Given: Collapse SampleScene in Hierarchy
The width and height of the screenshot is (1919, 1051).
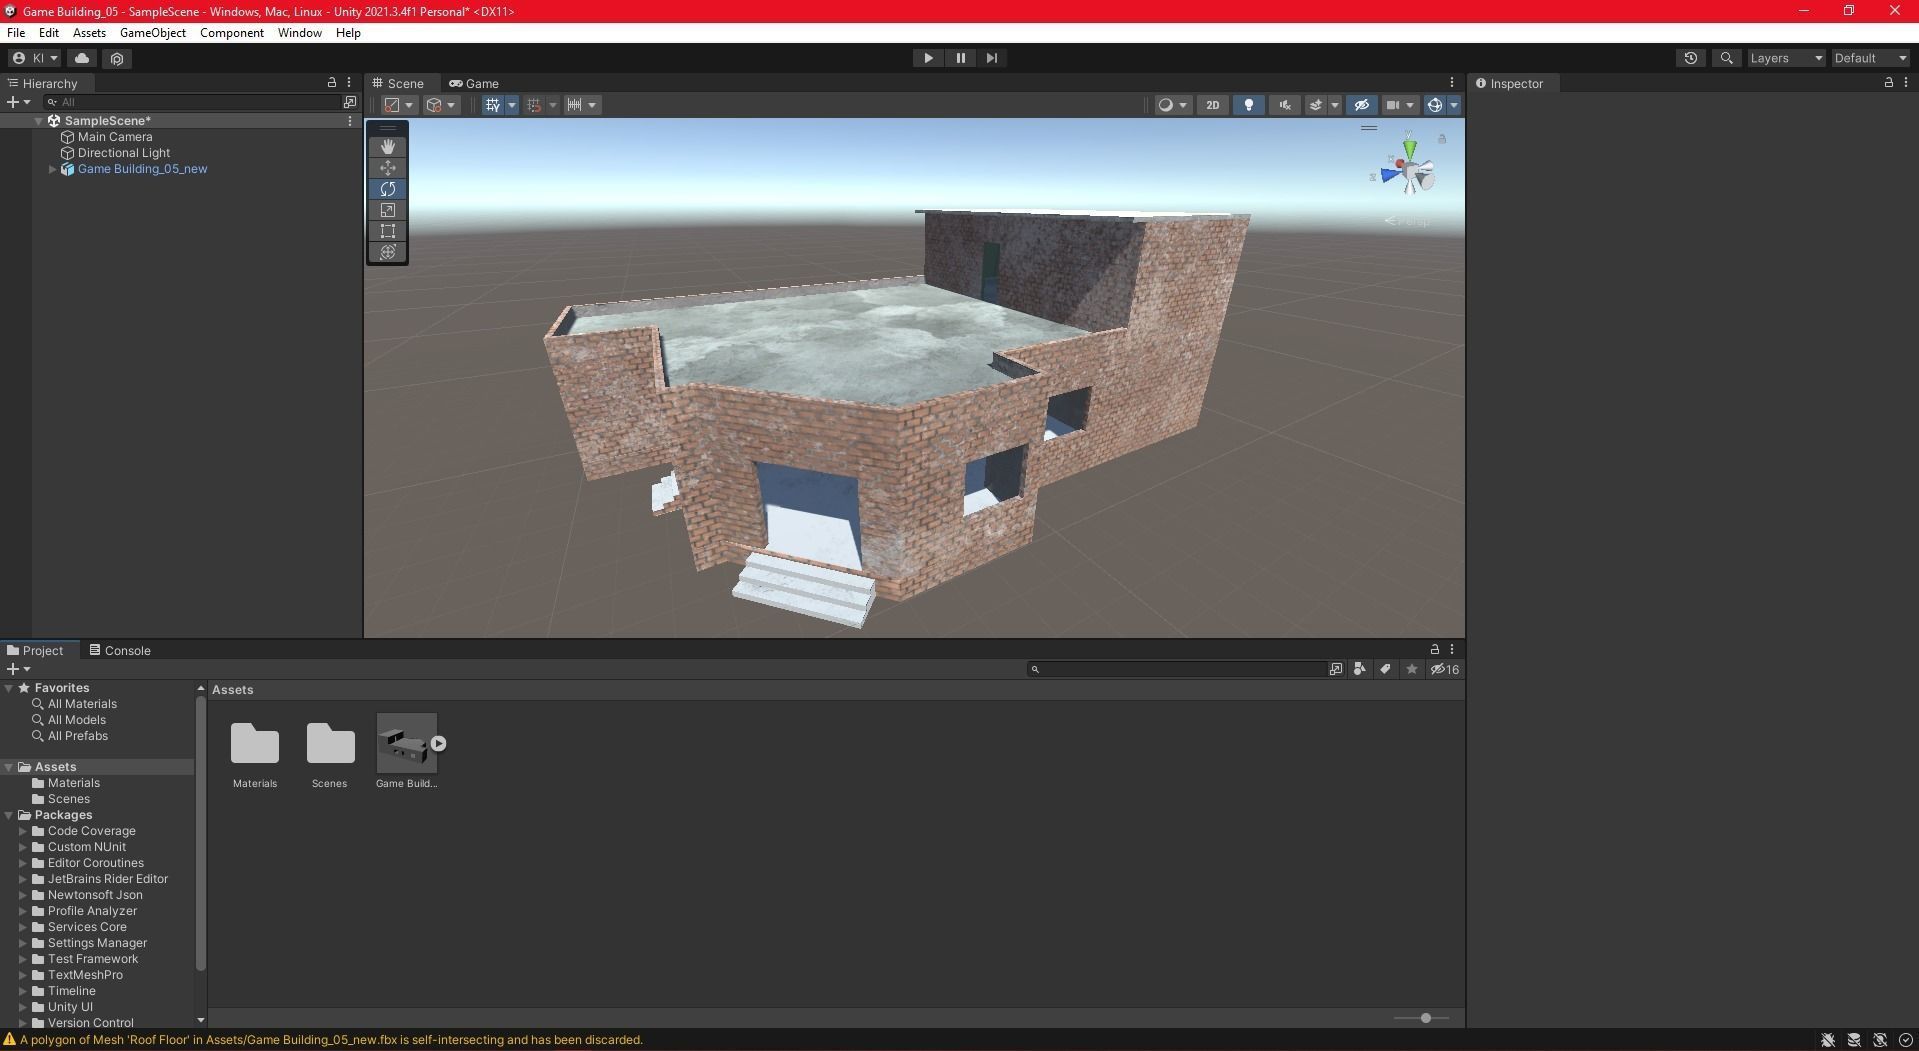Looking at the screenshot, I should (39, 121).
